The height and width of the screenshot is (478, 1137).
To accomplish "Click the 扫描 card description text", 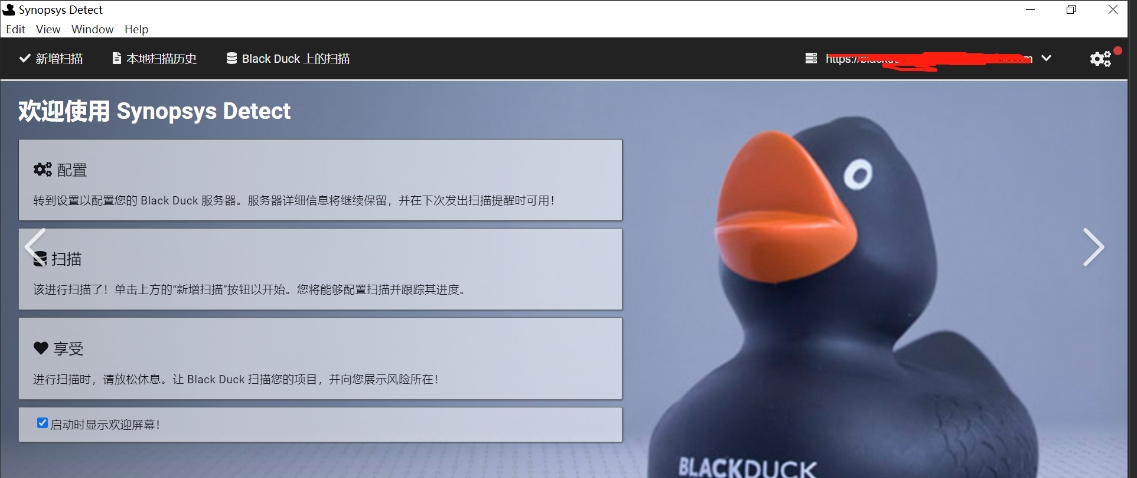I will coord(249,289).
